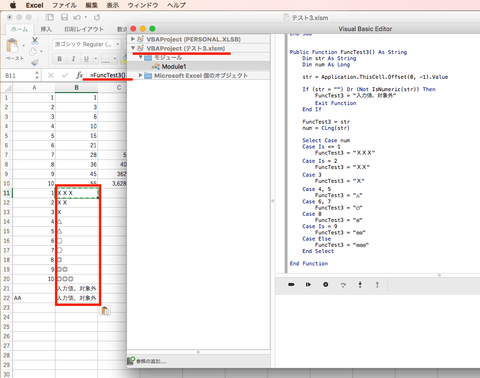
Task: Click the Borders icon in ribbon
Action: tap(105, 59)
